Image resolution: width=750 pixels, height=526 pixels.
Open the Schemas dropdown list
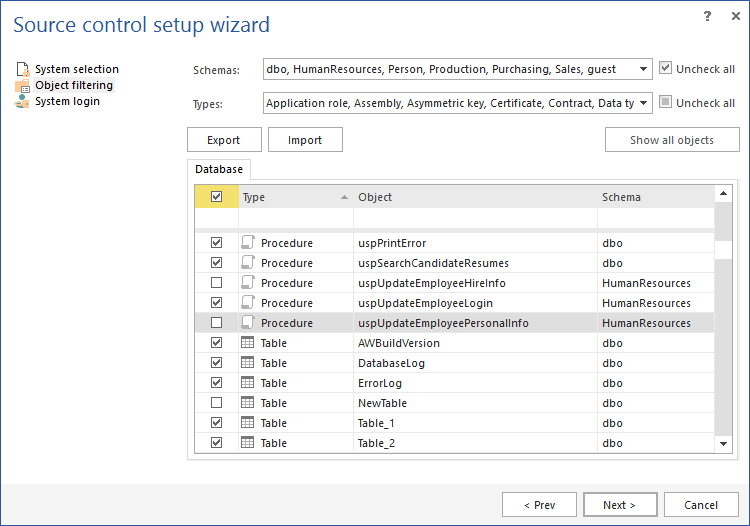tap(644, 70)
